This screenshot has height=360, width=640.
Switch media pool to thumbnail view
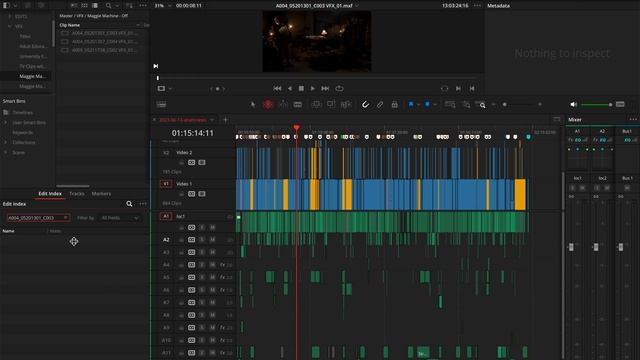point(84,6)
